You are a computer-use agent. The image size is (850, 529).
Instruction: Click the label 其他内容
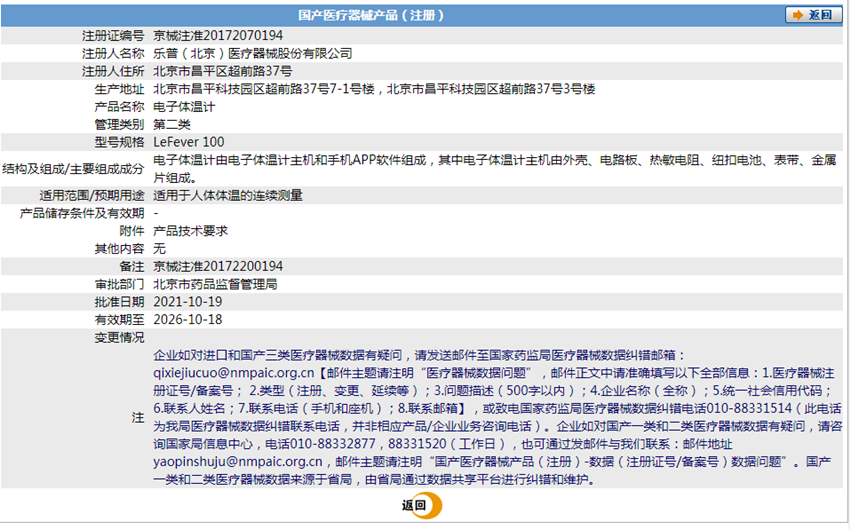119,248
